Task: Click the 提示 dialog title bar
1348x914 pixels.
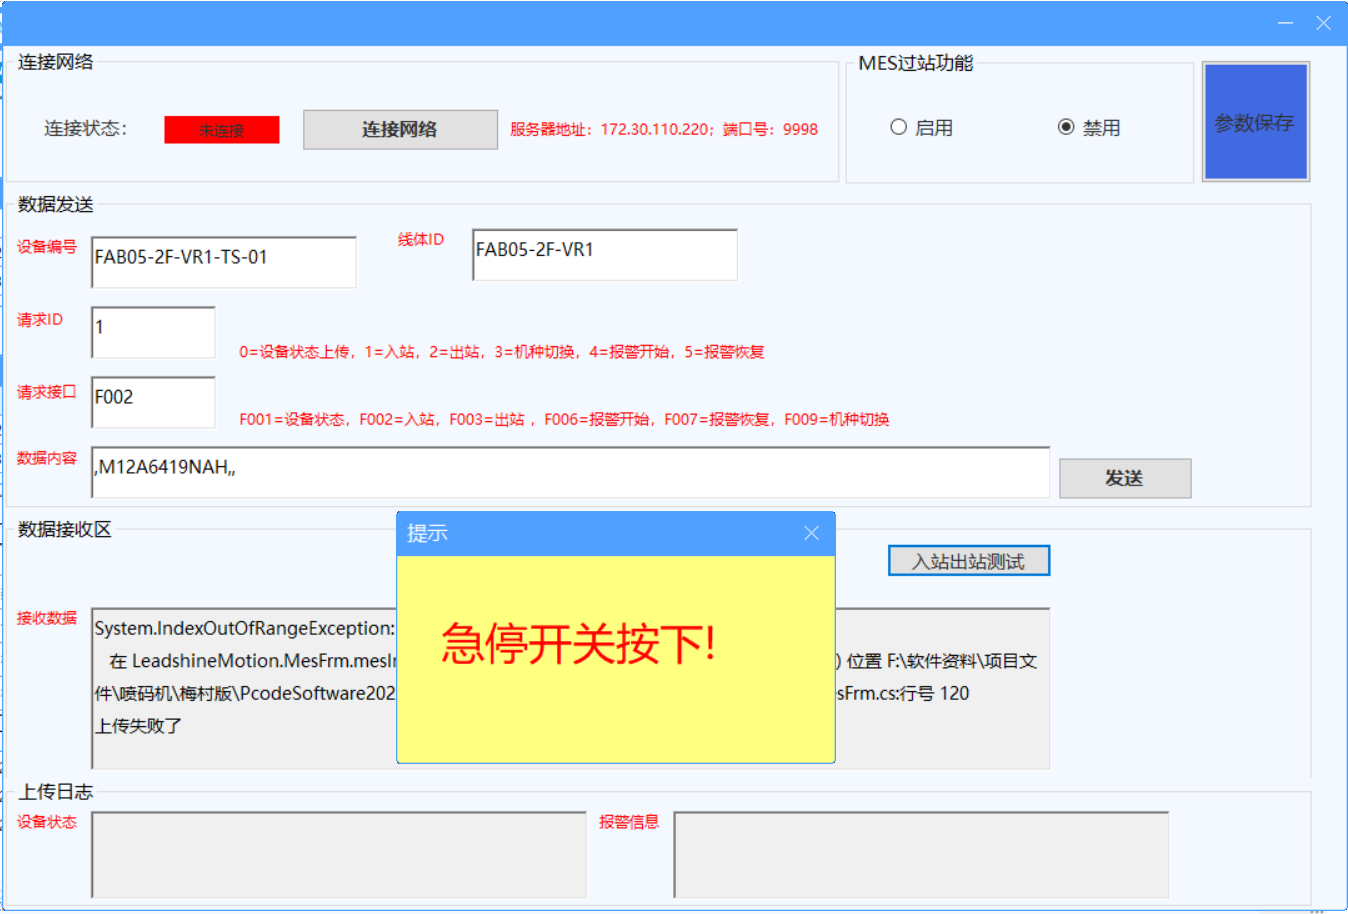Action: (x=590, y=534)
